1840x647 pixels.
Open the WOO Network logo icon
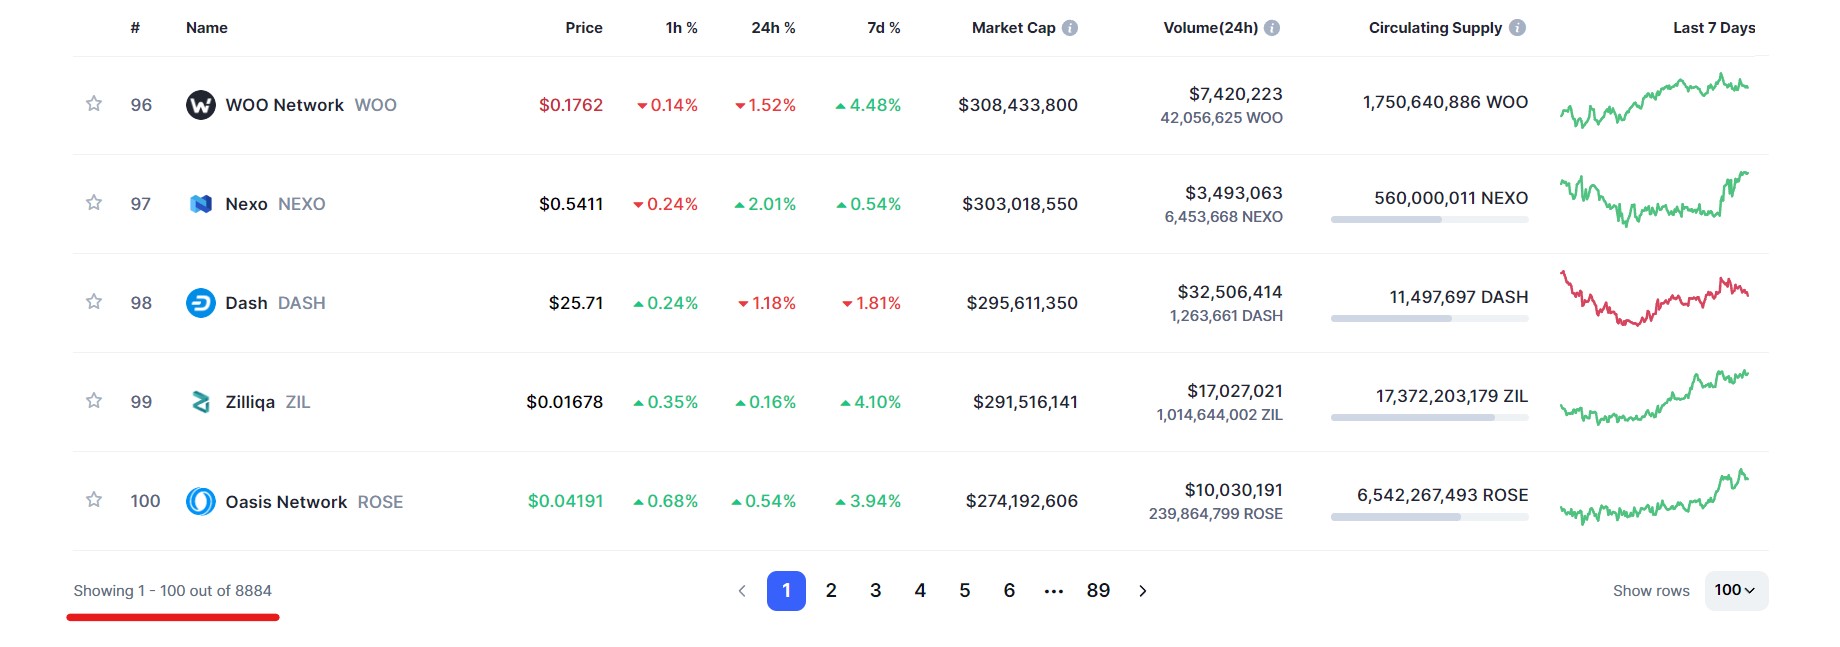201,104
